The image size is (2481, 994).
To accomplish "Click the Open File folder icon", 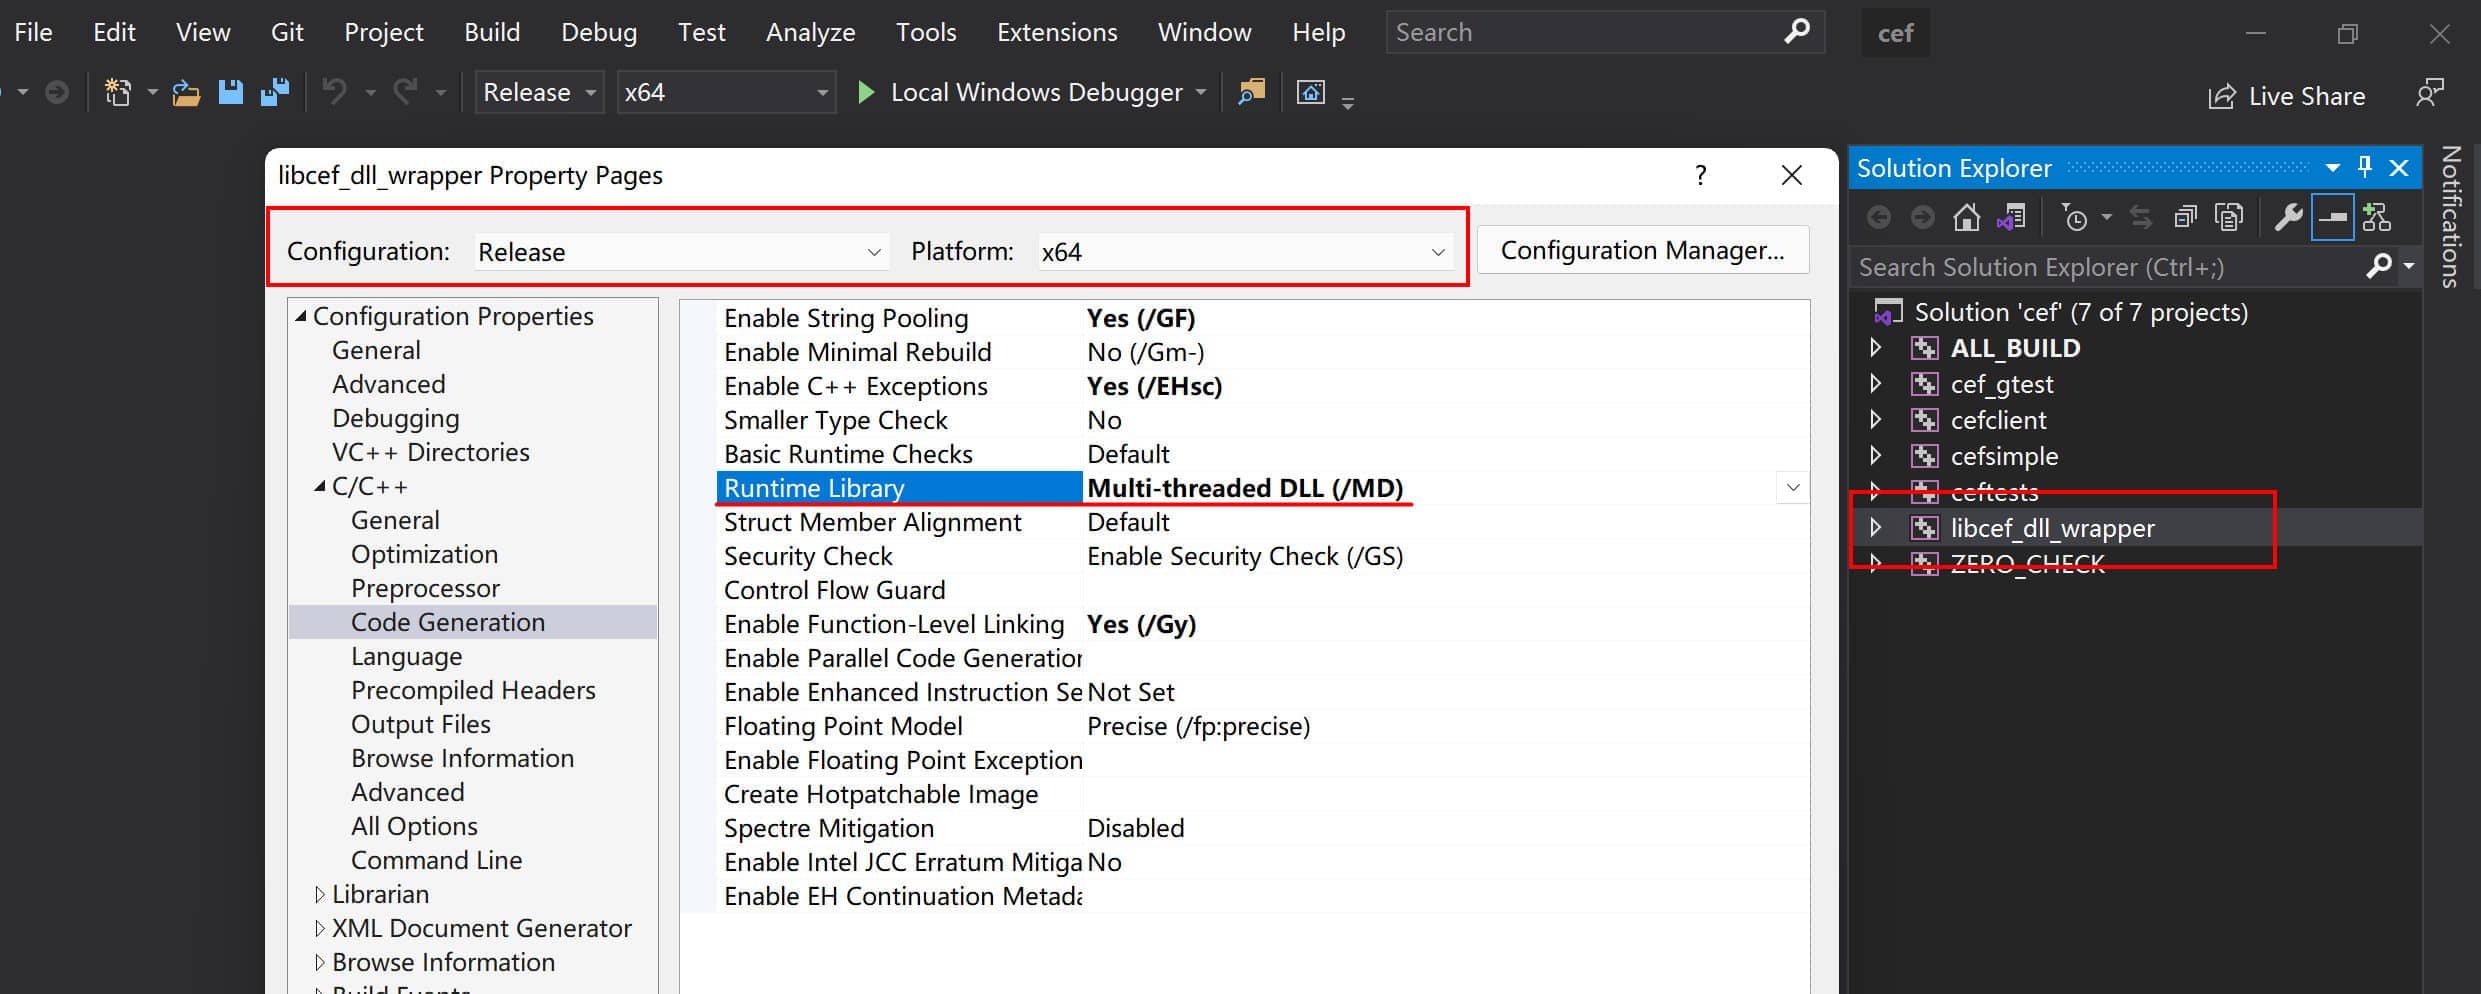I will 186,93.
